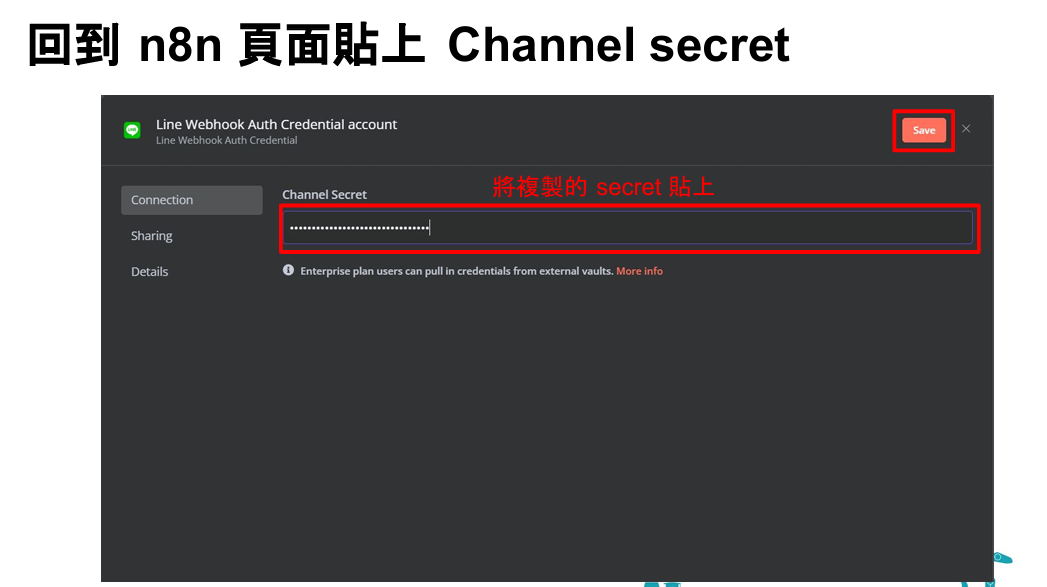This screenshot has width=1047, height=587.
Task: Save the Line Webhook credential
Action: (923, 130)
